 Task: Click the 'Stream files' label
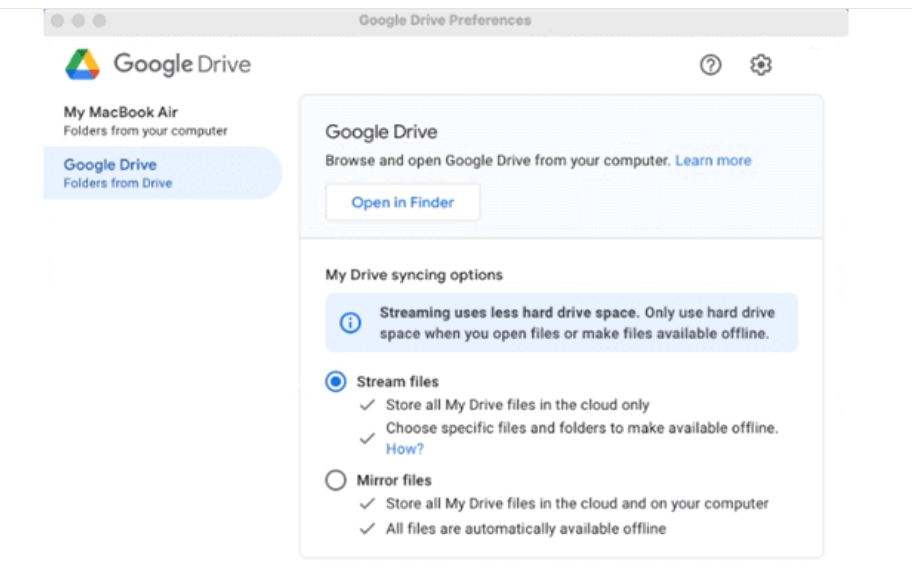pos(397,382)
